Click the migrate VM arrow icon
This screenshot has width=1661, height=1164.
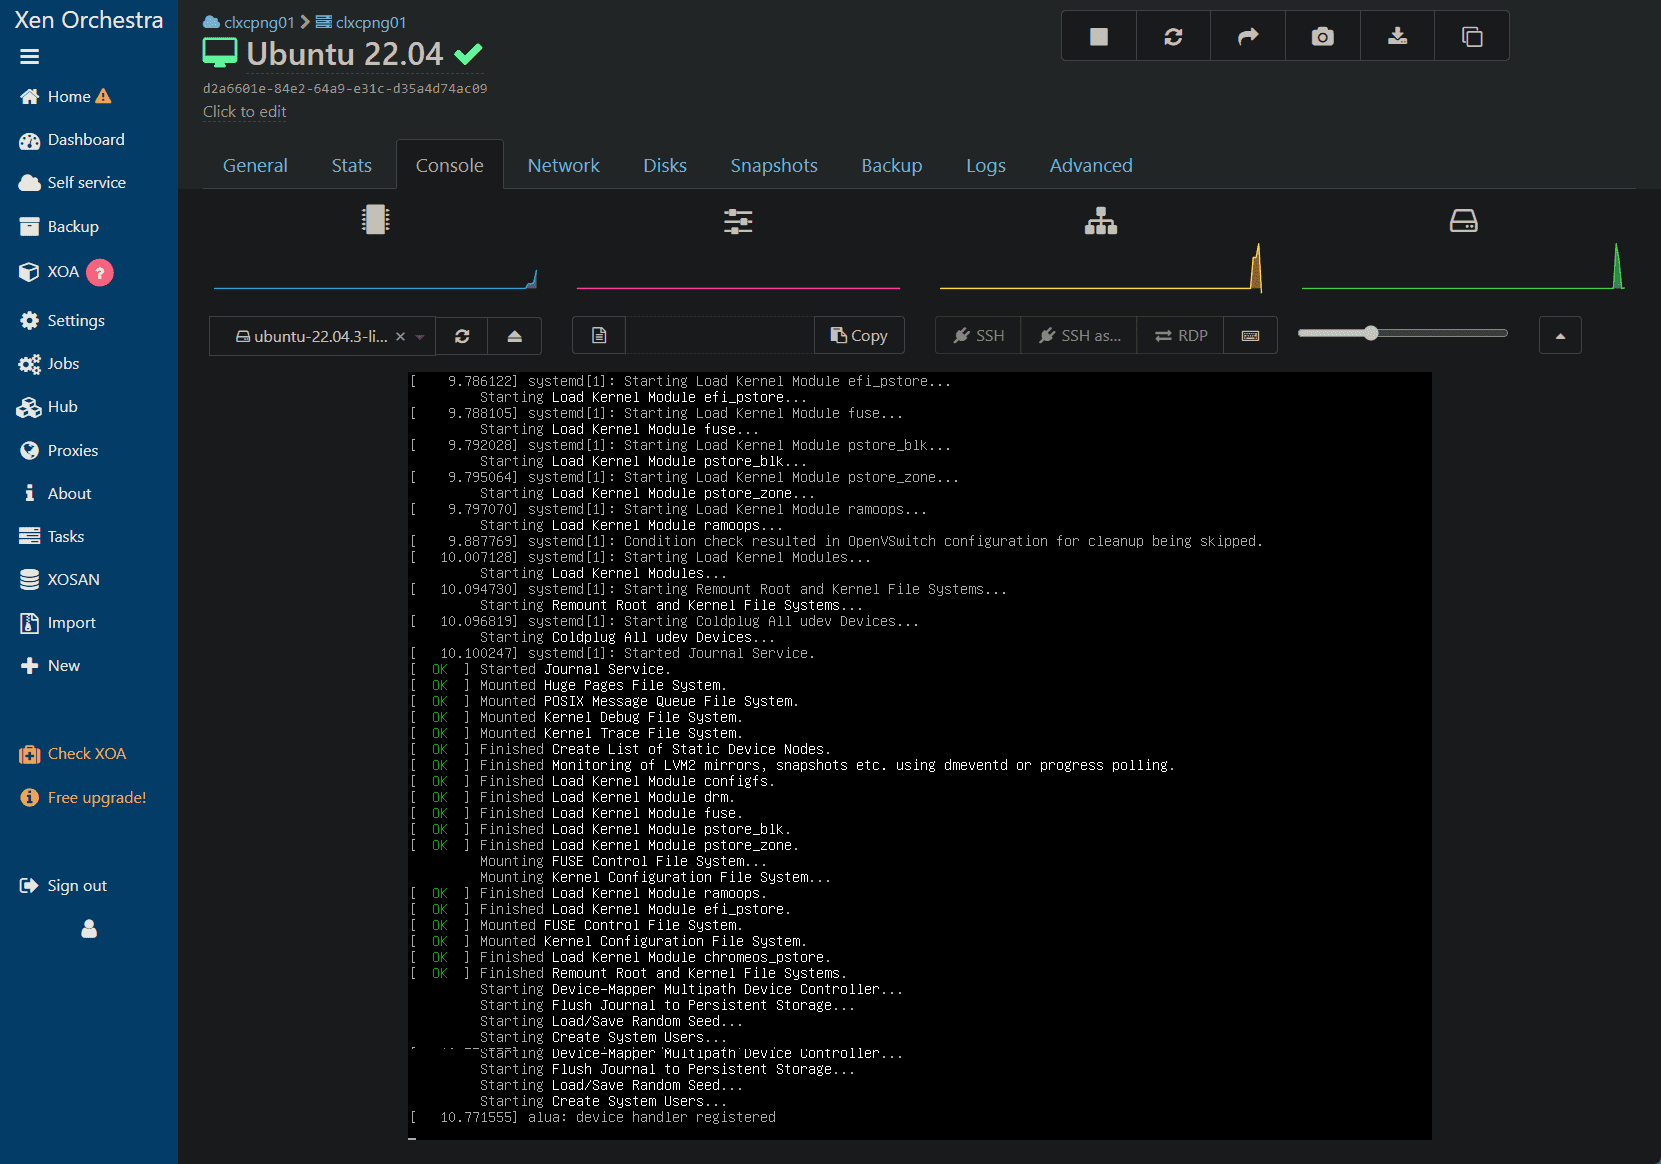[x=1247, y=37]
